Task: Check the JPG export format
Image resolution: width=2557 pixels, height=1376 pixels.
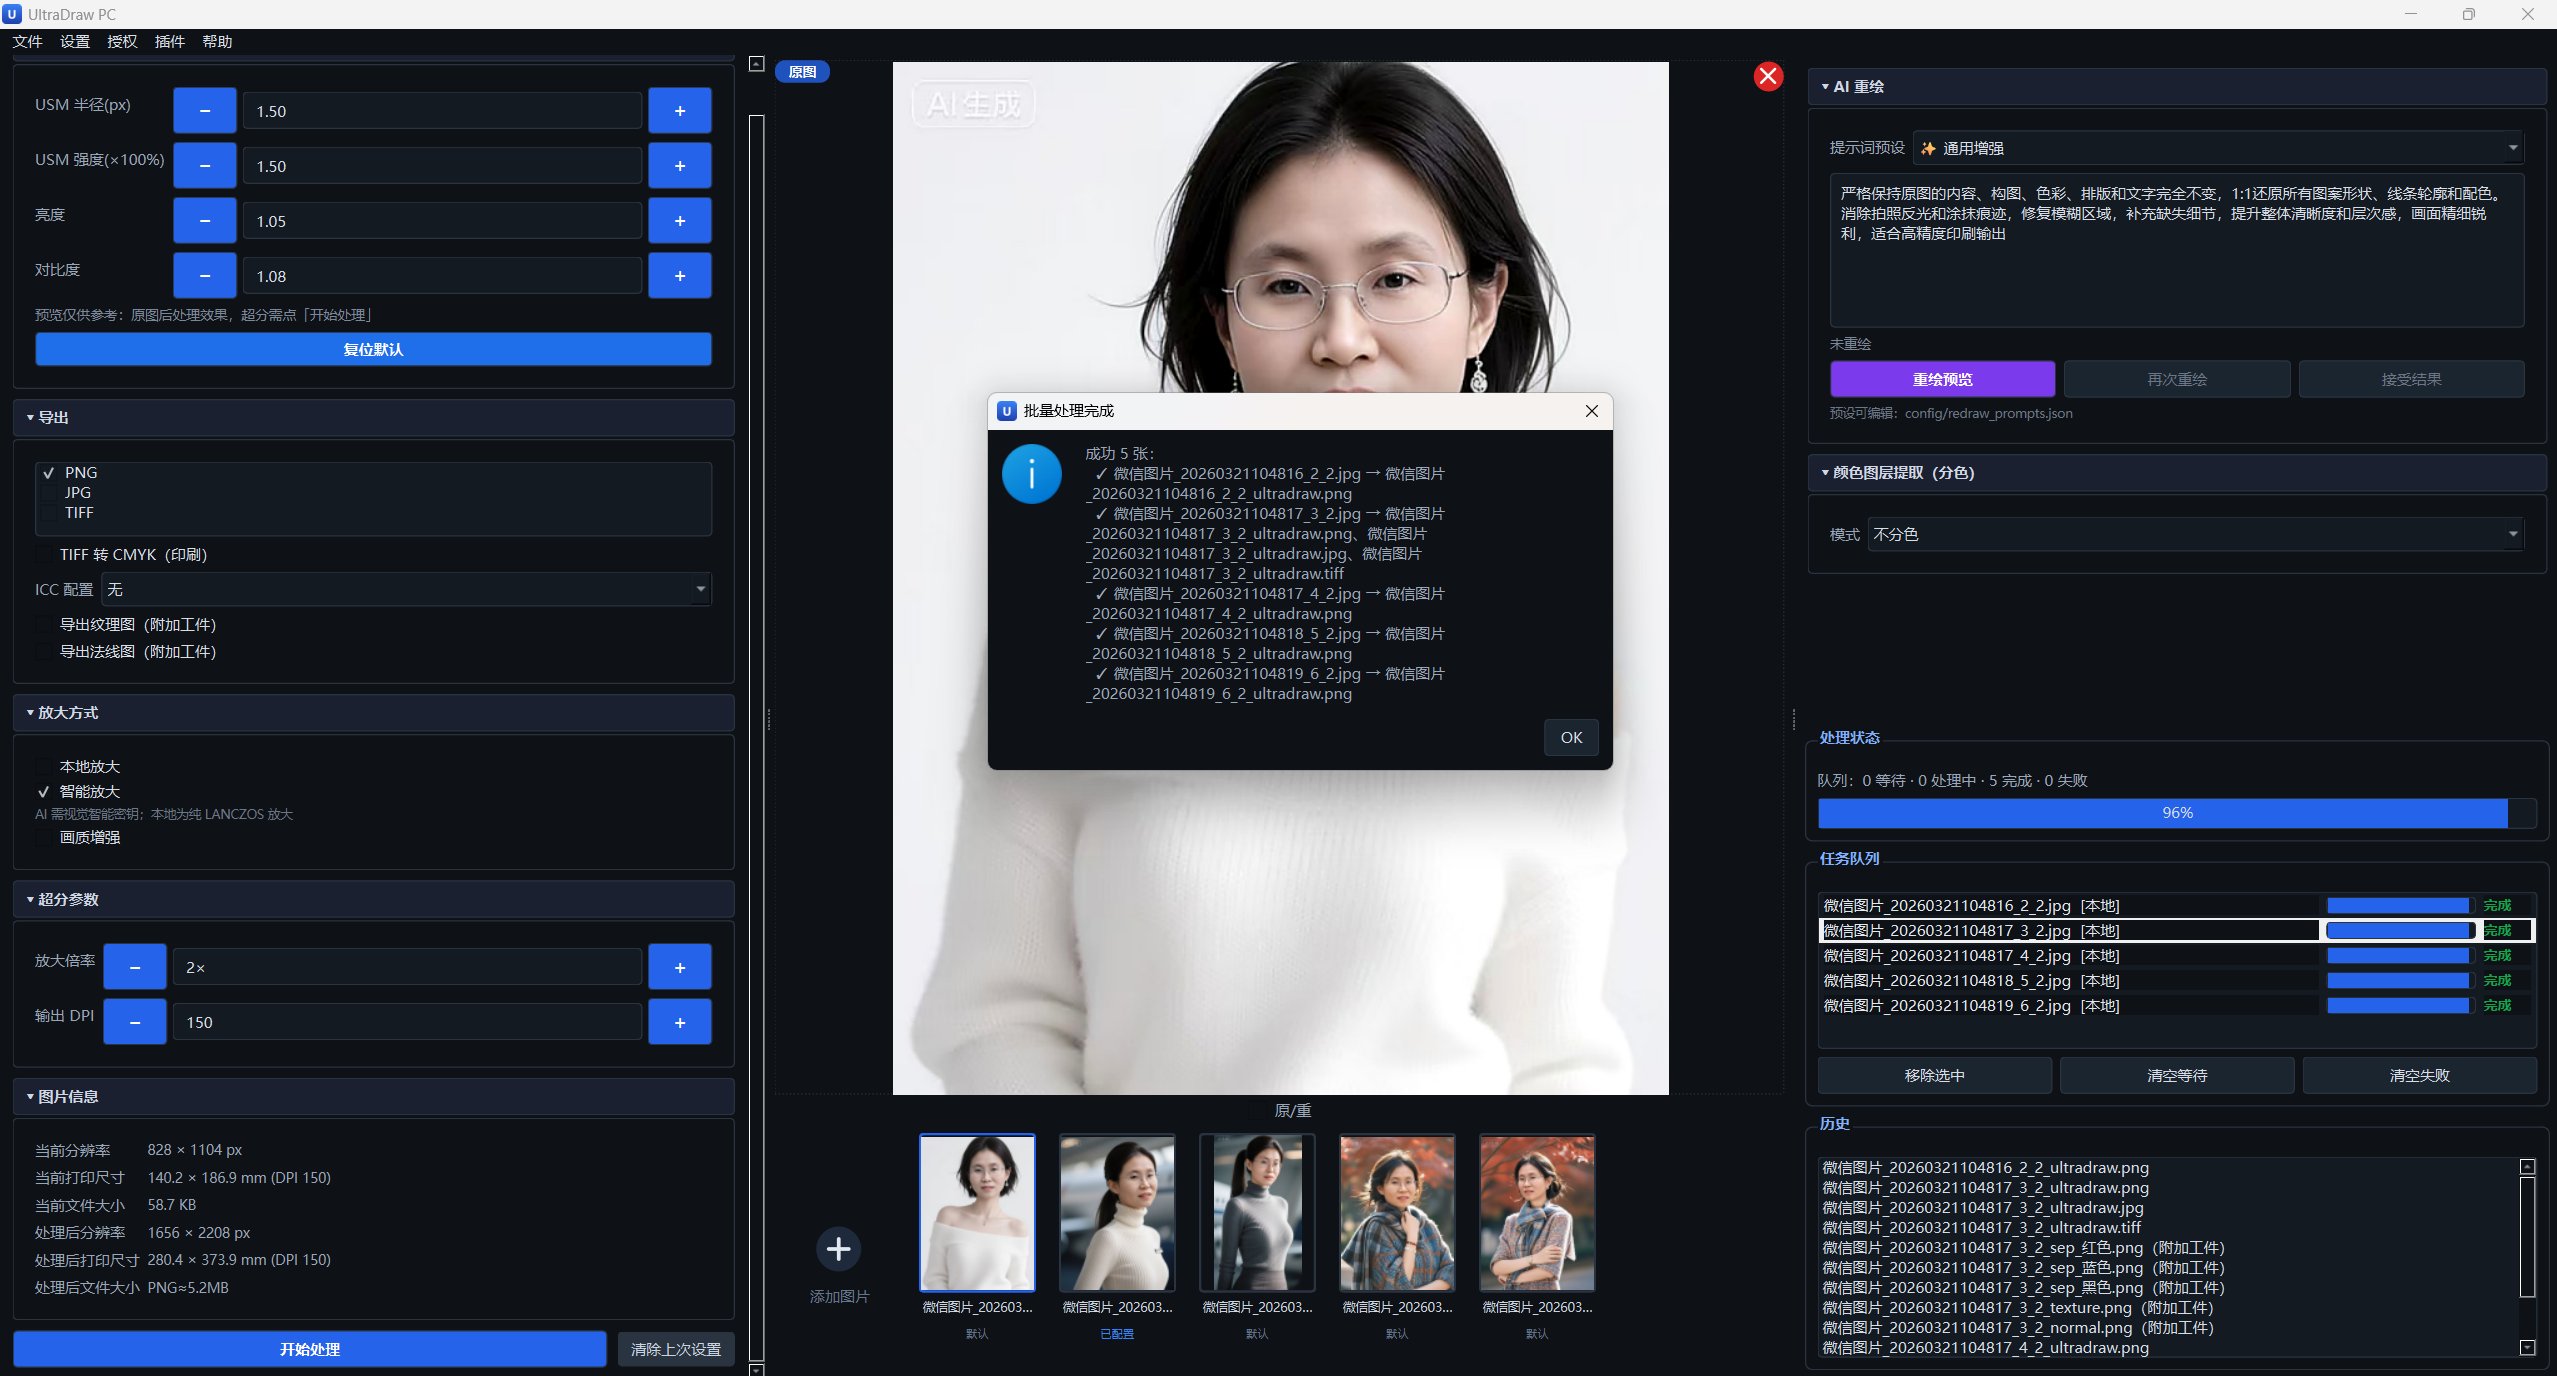Action: [49, 493]
